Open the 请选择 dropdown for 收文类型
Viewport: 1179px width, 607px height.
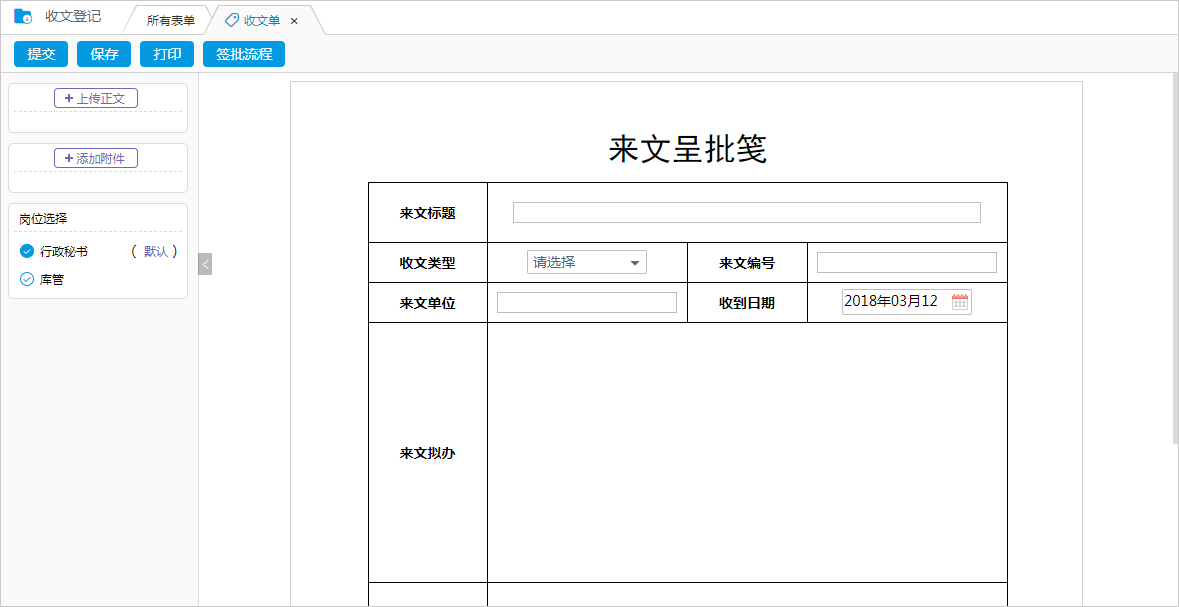(576, 261)
